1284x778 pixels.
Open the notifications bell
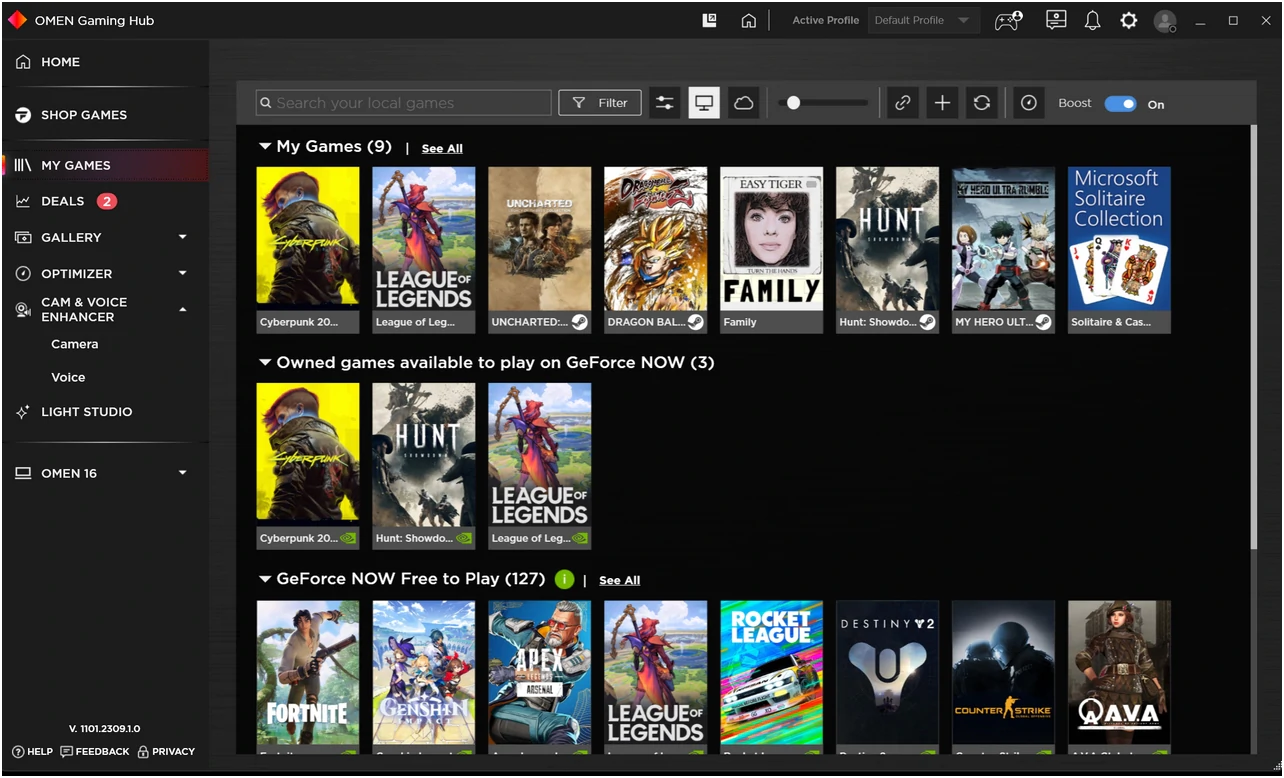coord(1092,20)
